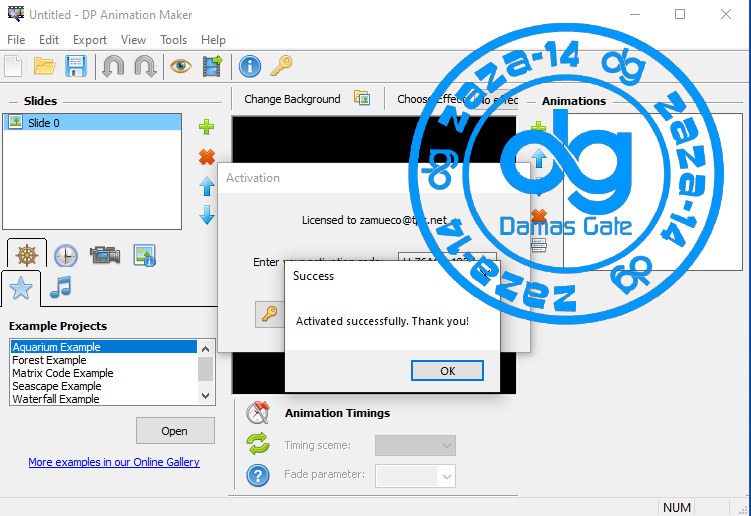Click the Export film strip icon
Screen dimensions: 751x516
click(x=213, y=66)
